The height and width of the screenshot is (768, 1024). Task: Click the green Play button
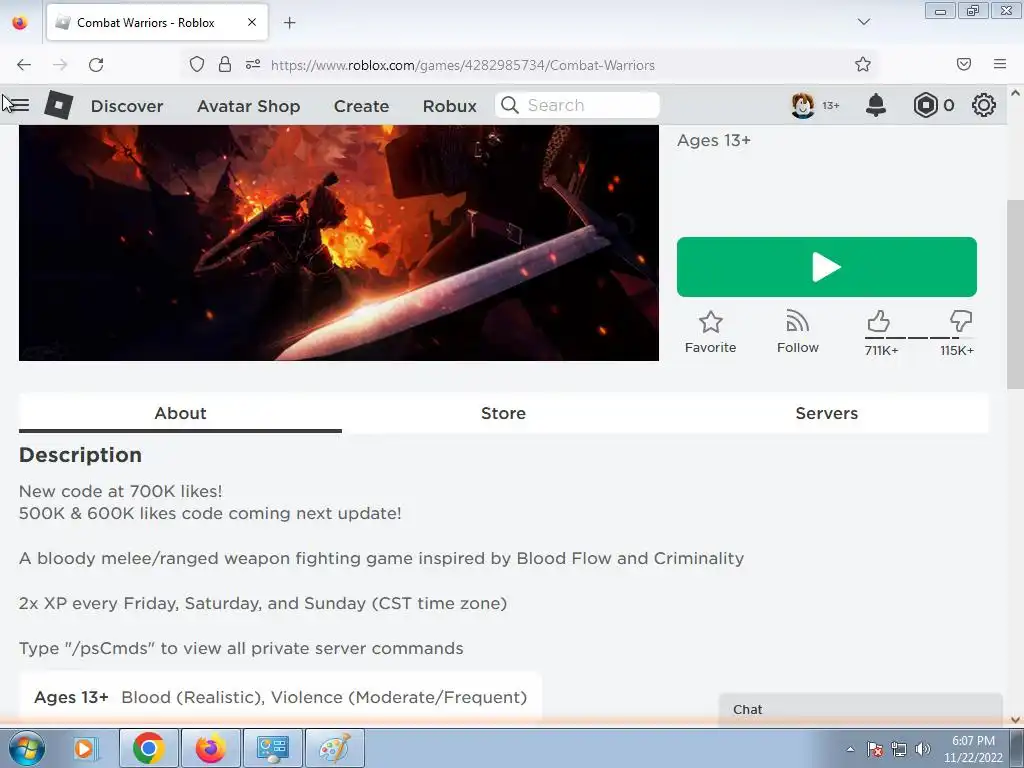pyautogui.click(x=827, y=266)
